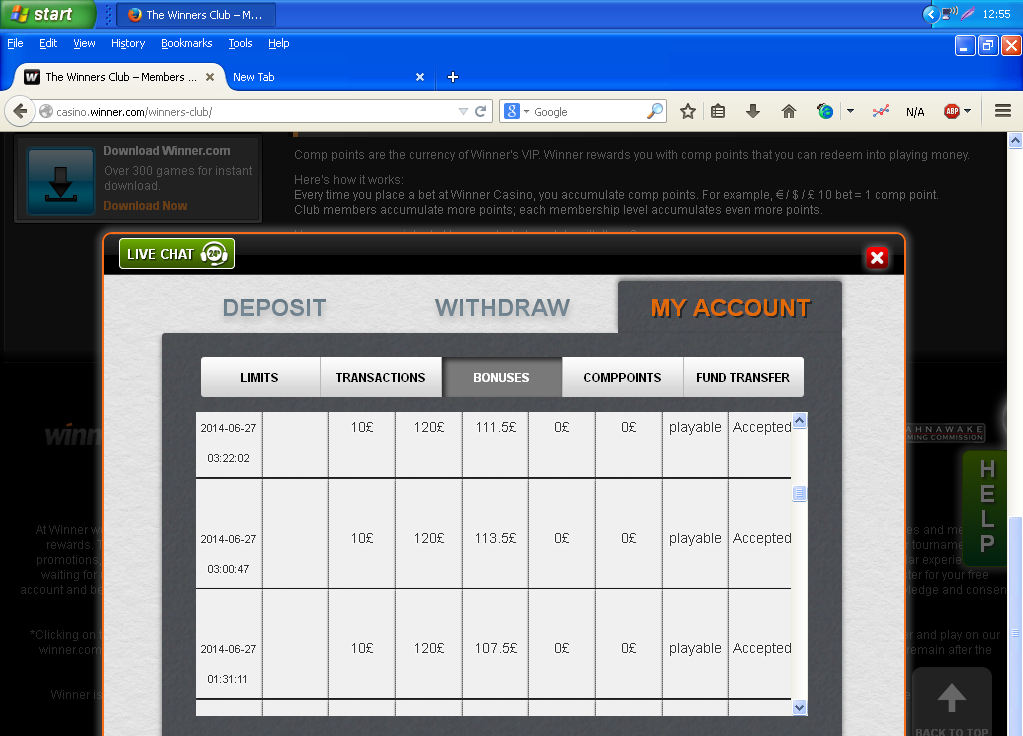Click the chart graph extension icon
This screenshot has height=736, width=1023.
(881, 112)
